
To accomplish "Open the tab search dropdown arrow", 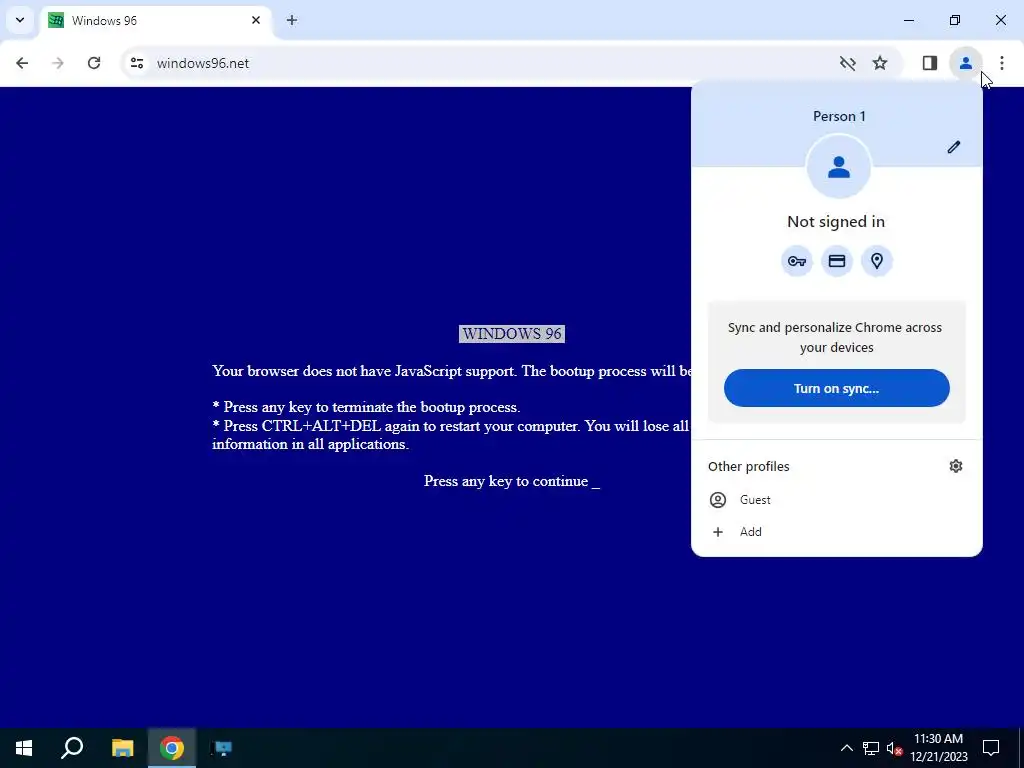I will tap(20, 20).
